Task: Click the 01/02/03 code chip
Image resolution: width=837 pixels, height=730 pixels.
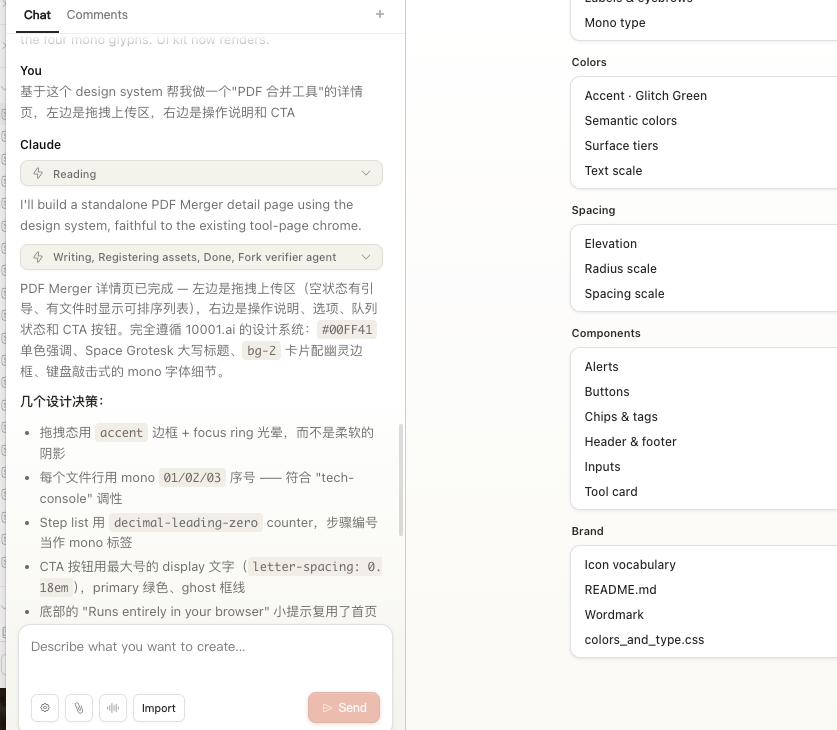Action: click(x=192, y=477)
